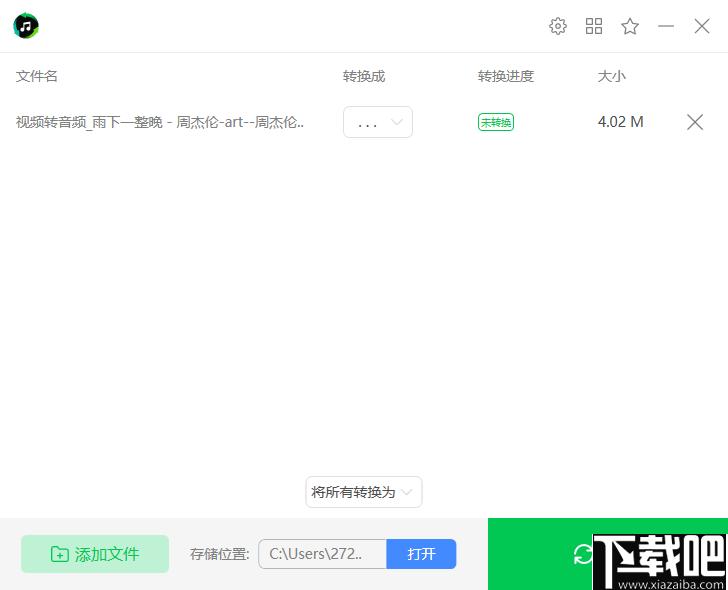728x590 pixels.
Task: Click the 转换成 column header
Action: pos(364,76)
